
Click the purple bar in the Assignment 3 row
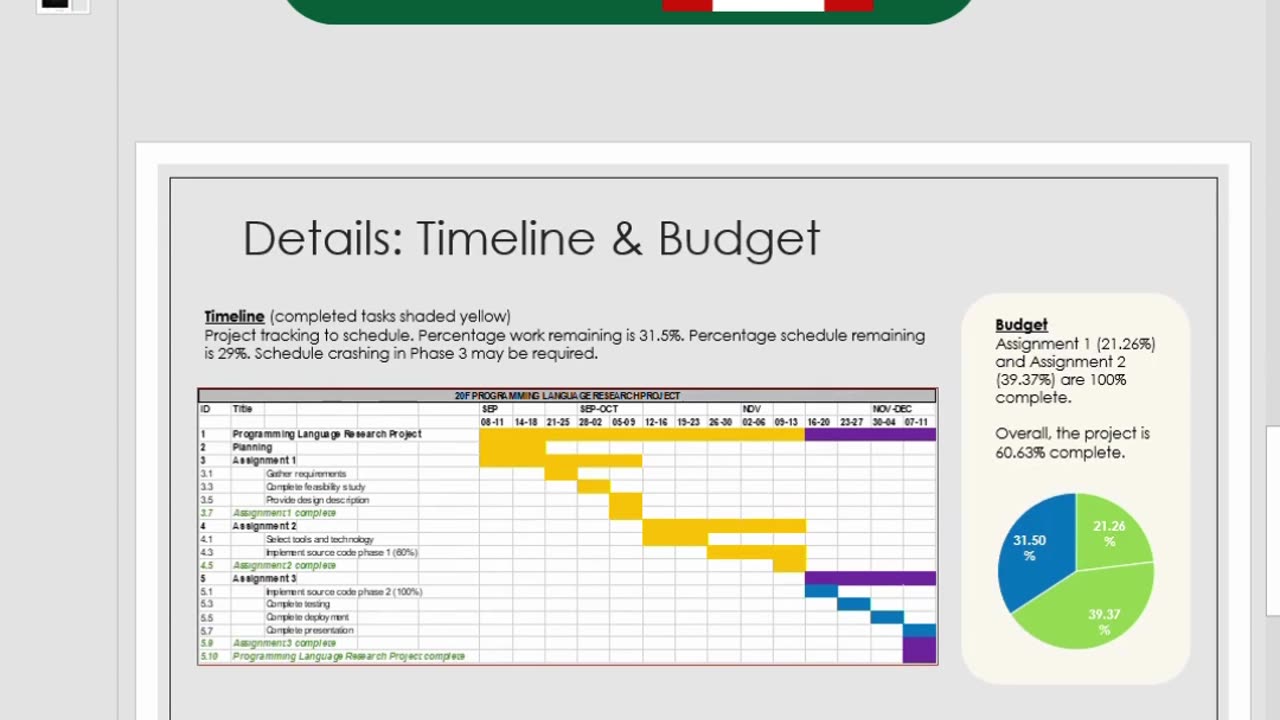tap(870, 578)
